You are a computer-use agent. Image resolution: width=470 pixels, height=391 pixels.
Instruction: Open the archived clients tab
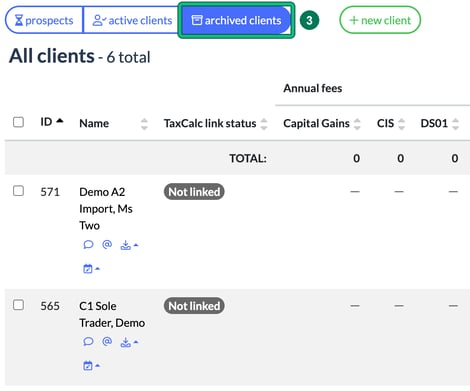[236, 20]
